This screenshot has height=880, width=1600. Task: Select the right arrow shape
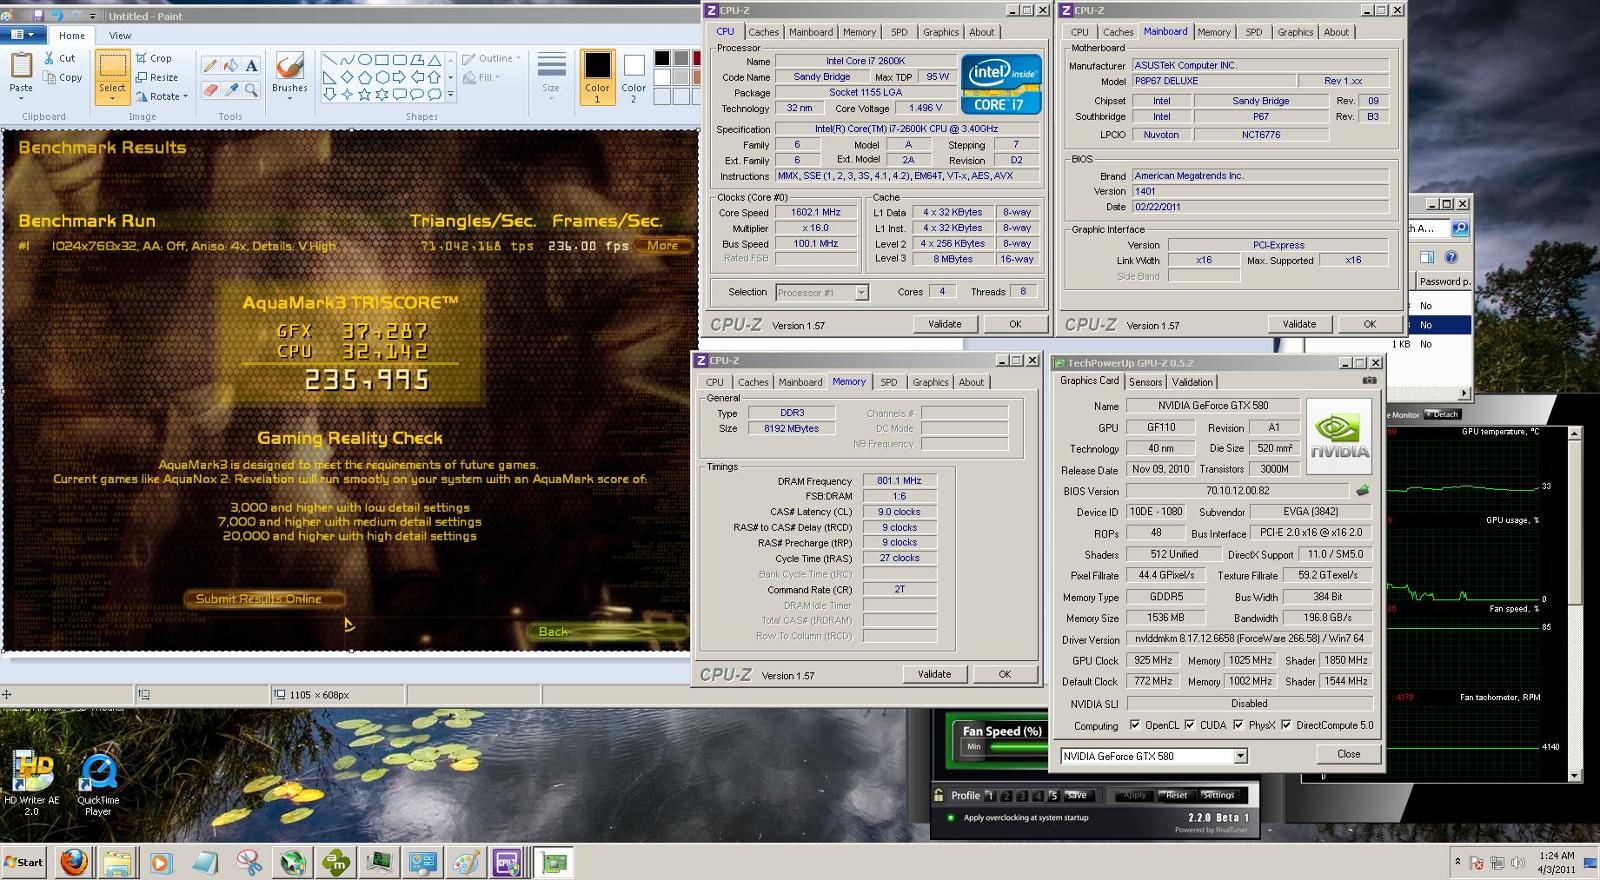[x=399, y=77]
